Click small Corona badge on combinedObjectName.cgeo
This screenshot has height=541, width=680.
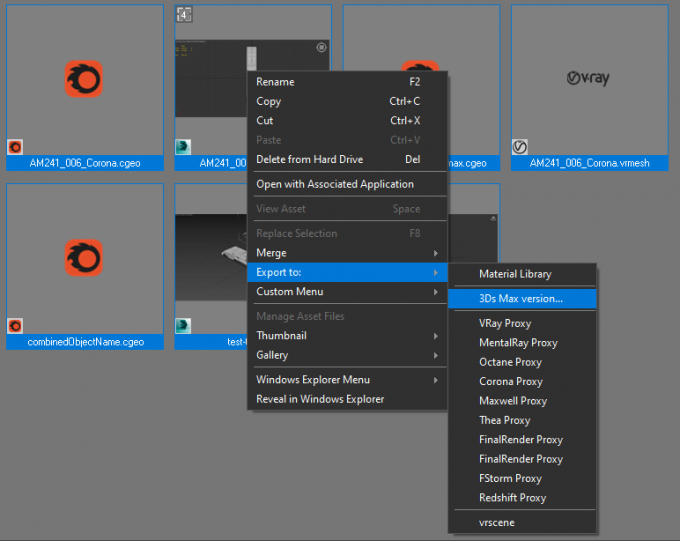[x=15, y=326]
